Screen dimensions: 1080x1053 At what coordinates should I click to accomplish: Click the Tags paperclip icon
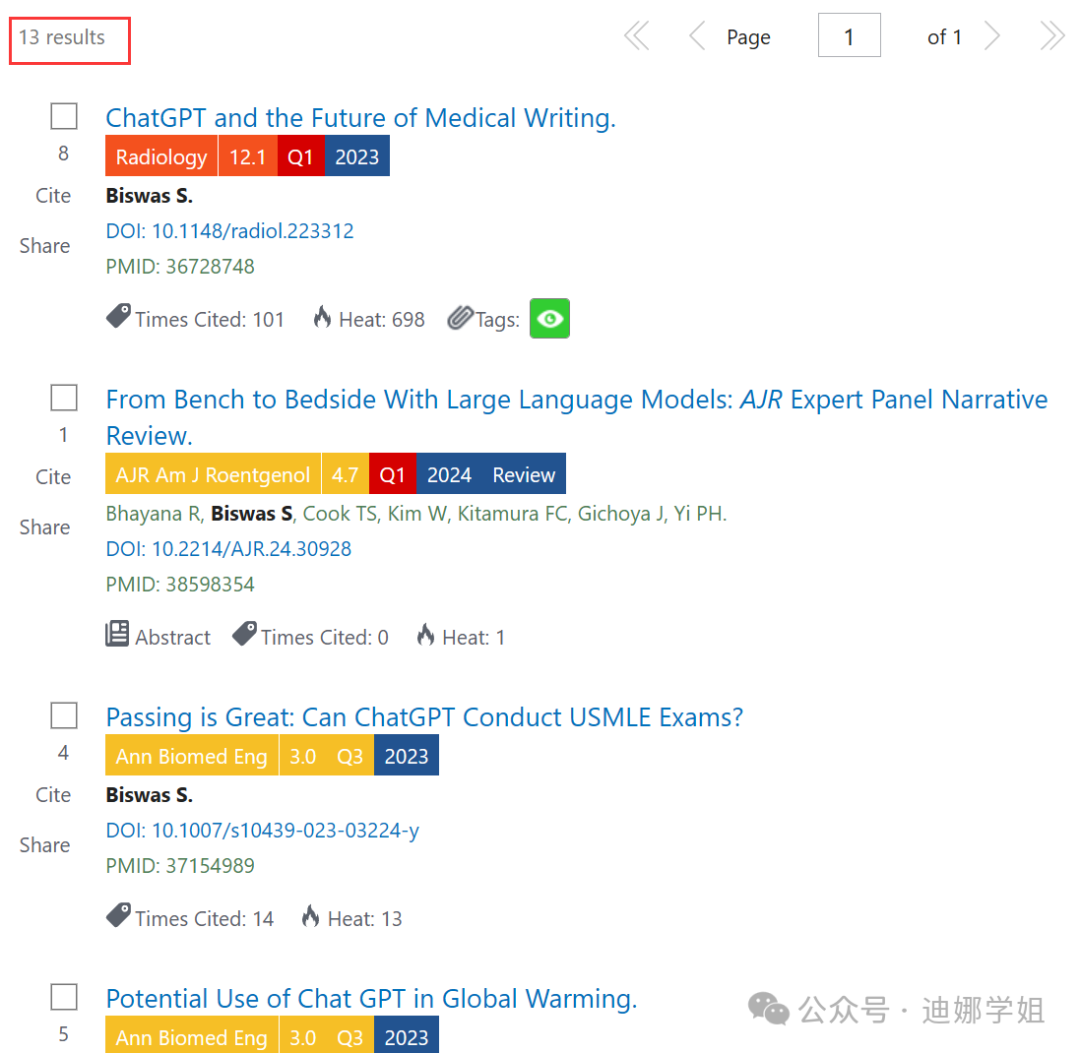[x=460, y=317]
